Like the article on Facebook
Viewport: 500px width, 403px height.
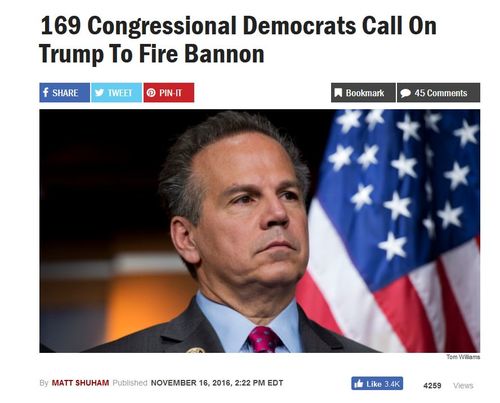click(377, 383)
